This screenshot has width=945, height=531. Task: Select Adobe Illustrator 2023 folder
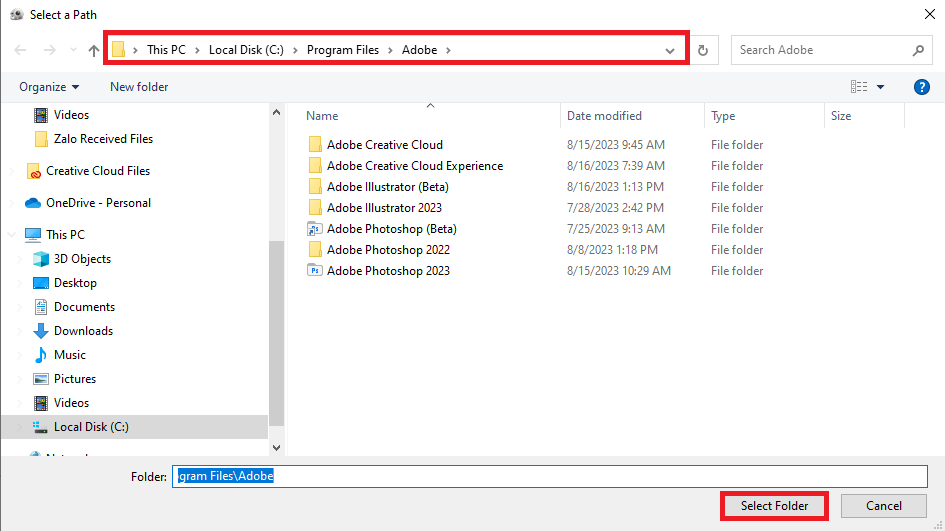(x=384, y=208)
